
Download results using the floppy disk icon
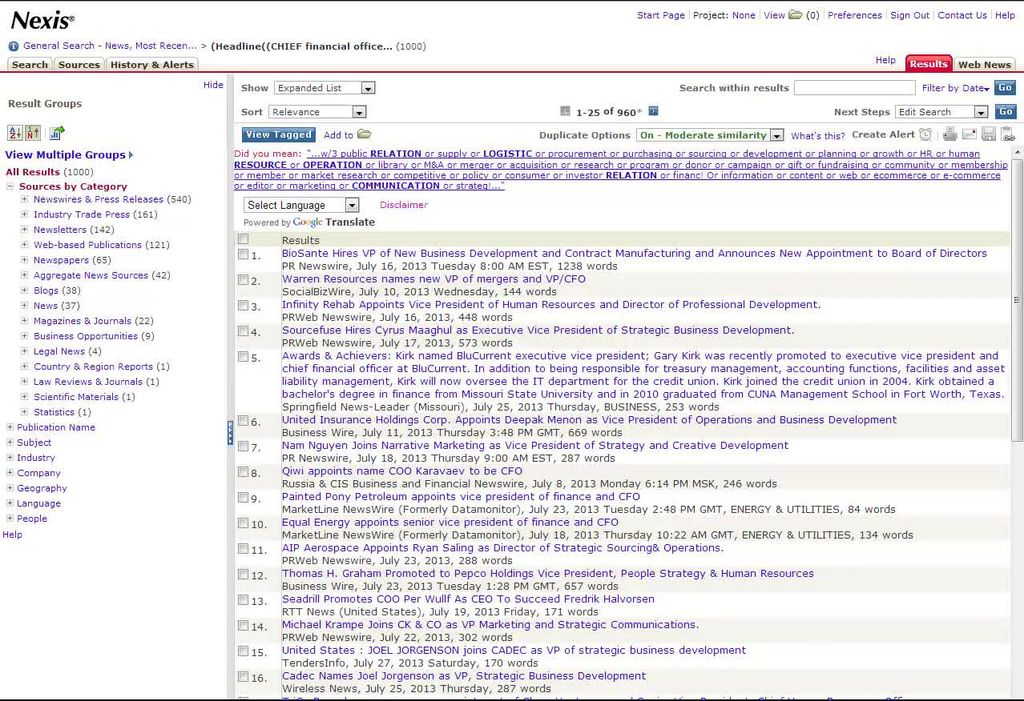[989, 135]
